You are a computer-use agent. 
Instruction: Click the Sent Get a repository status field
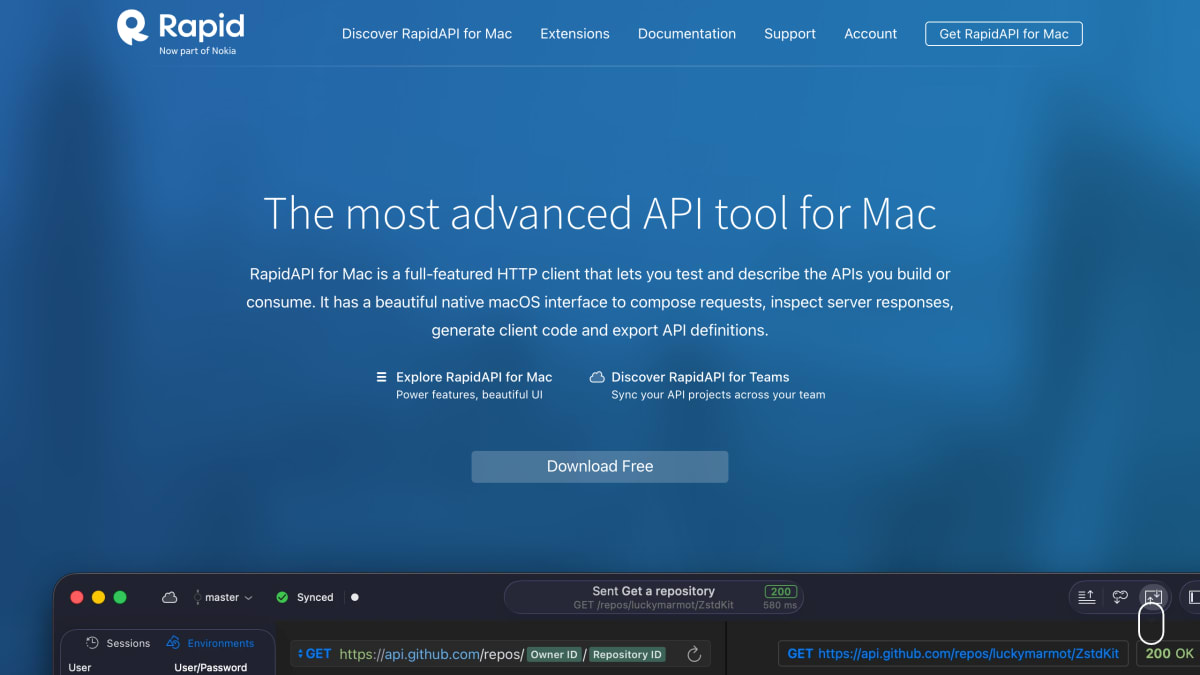pos(654,597)
